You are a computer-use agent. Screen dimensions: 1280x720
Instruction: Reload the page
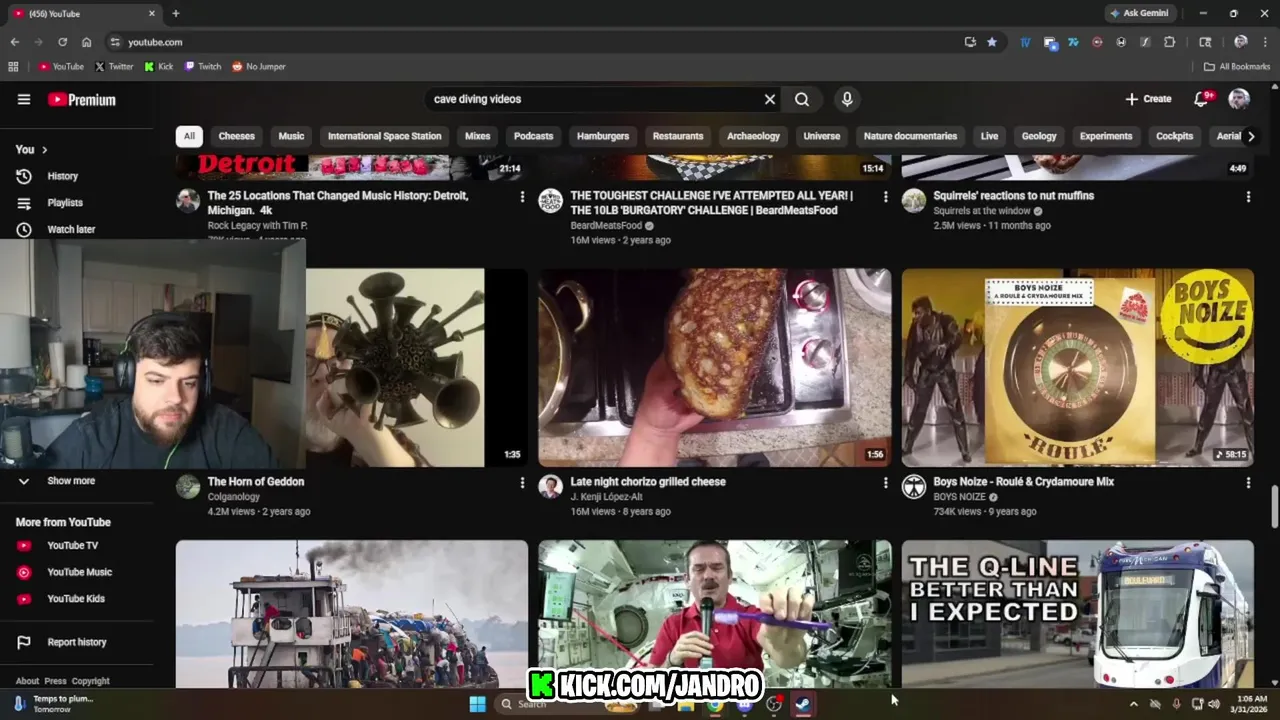point(62,42)
